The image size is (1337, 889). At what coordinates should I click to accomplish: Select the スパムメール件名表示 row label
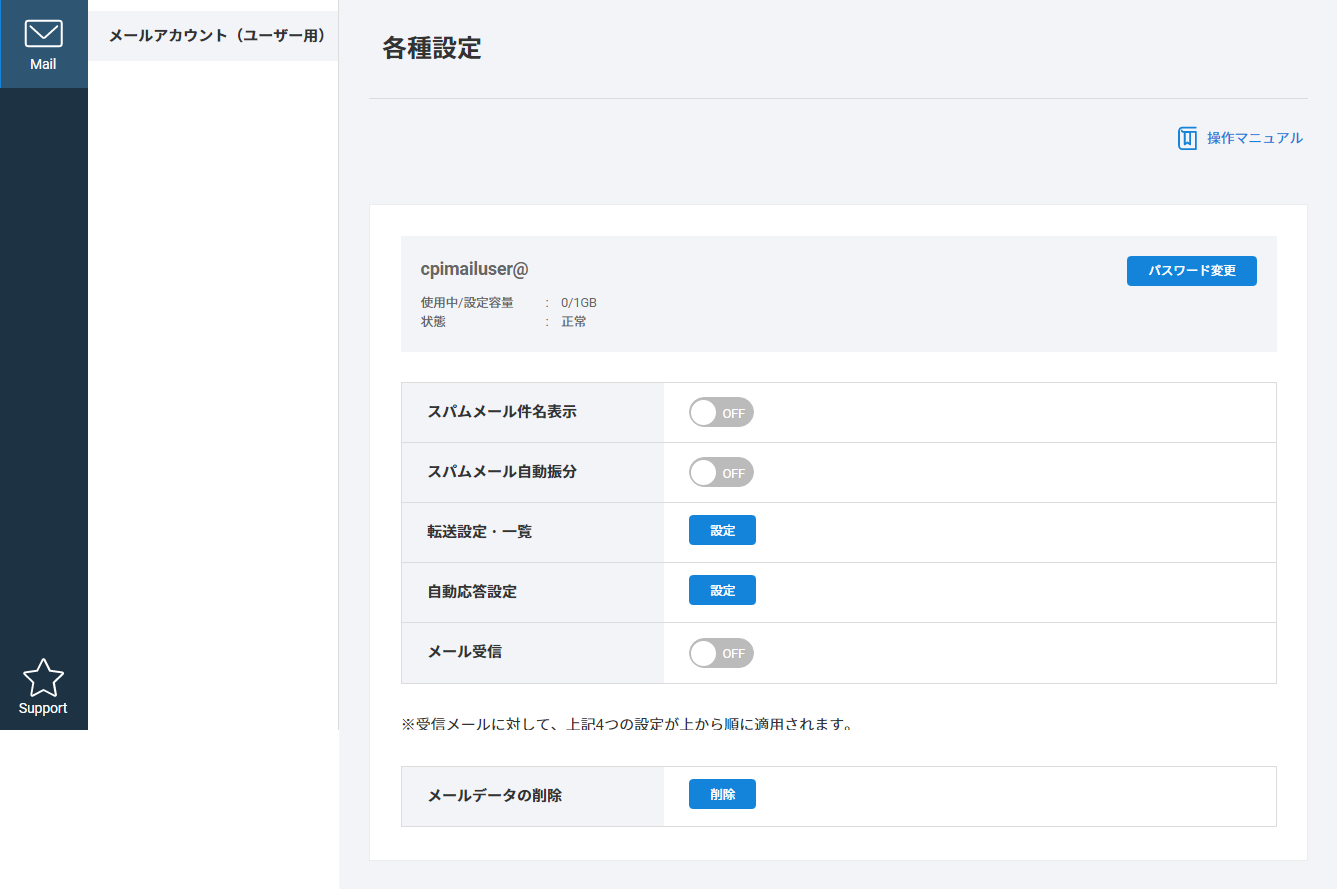click(x=502, y=412)
